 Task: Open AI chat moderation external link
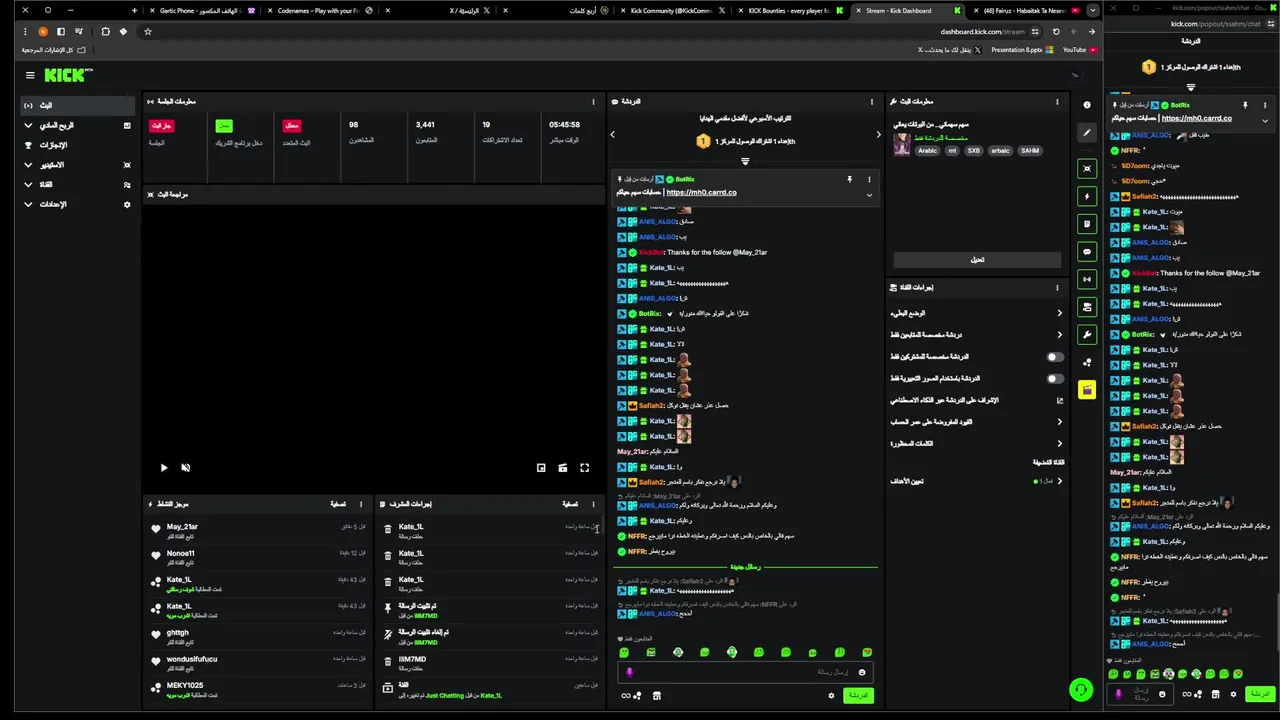click(x=1060, y=400)
